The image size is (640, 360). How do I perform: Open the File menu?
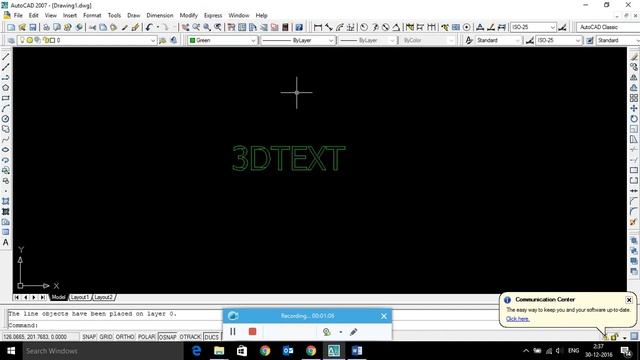pos(18,16)
